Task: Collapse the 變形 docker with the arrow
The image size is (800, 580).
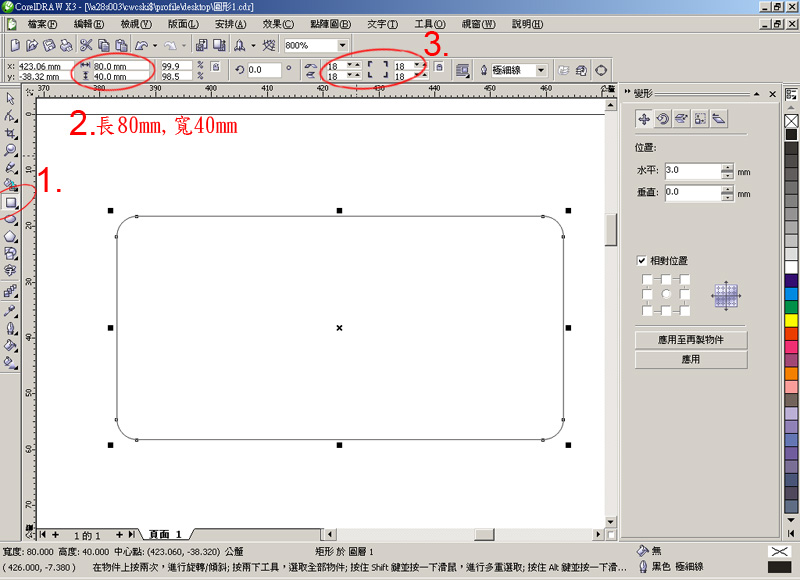Action: (756, 94)
